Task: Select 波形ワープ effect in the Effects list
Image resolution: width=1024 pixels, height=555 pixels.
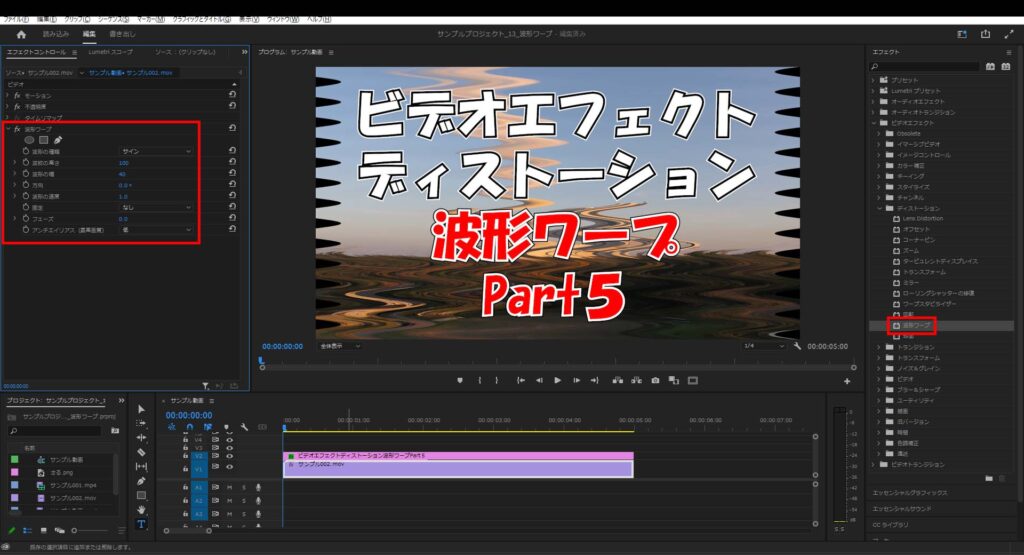Action: [x=916, y=325]
